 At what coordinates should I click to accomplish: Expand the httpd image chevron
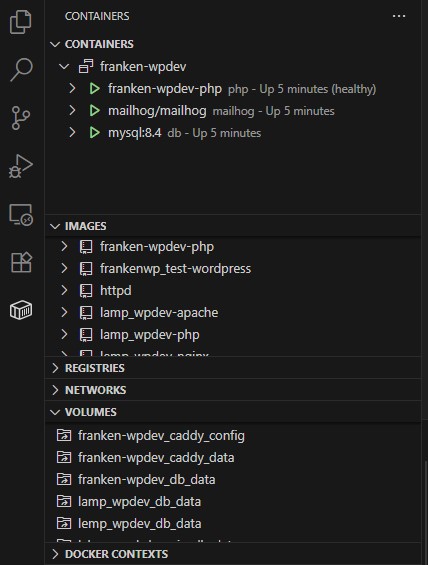[64, 291]
